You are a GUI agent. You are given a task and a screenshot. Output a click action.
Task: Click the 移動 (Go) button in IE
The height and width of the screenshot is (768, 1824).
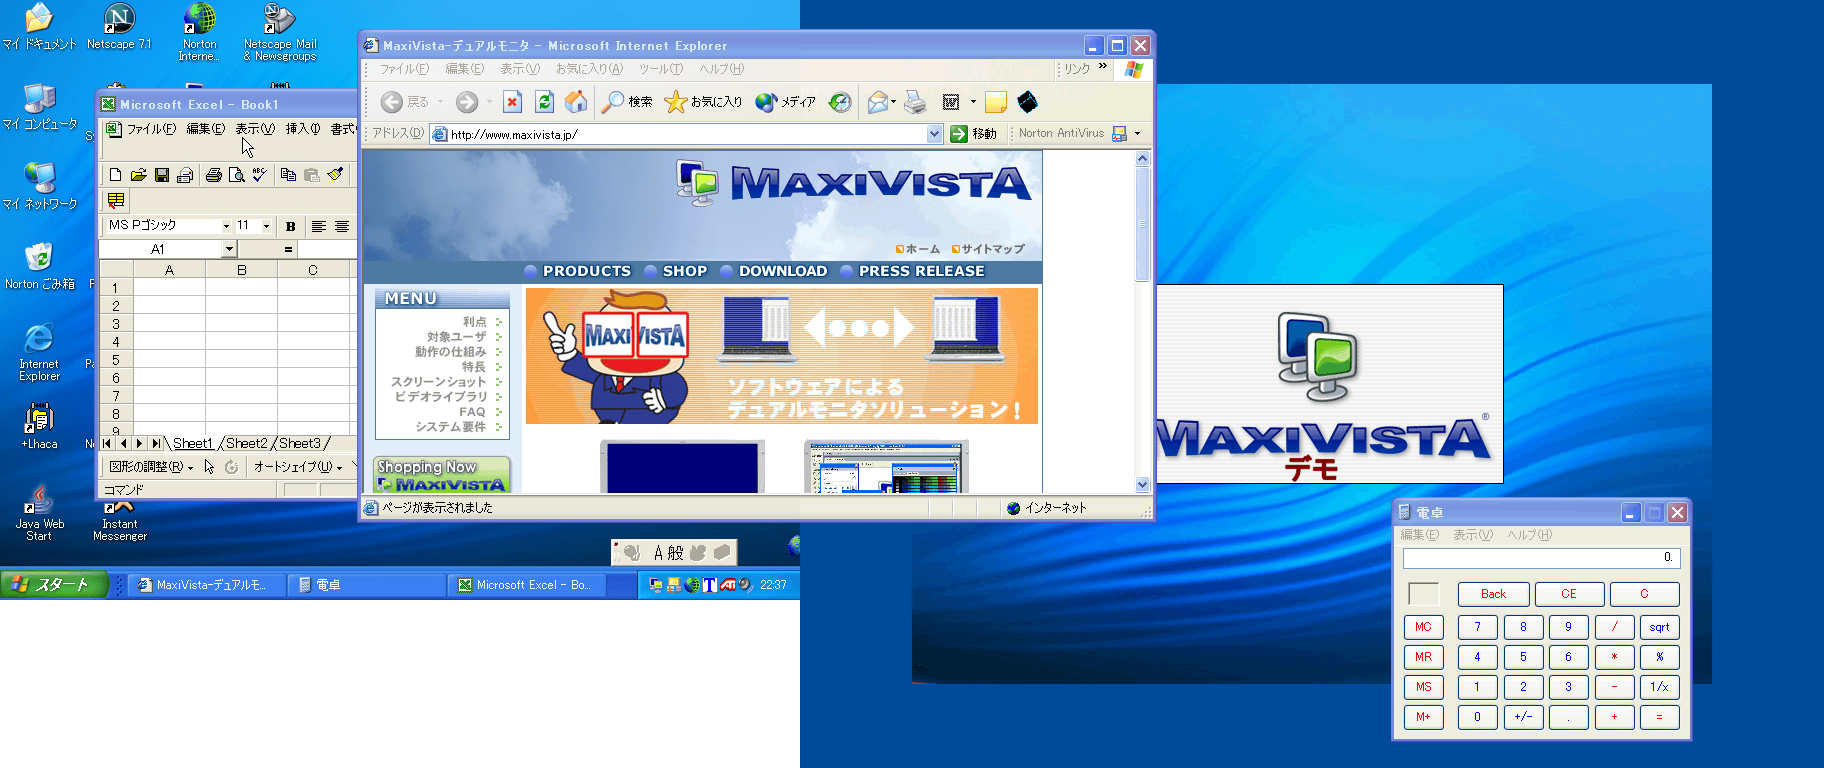(974, 134)
